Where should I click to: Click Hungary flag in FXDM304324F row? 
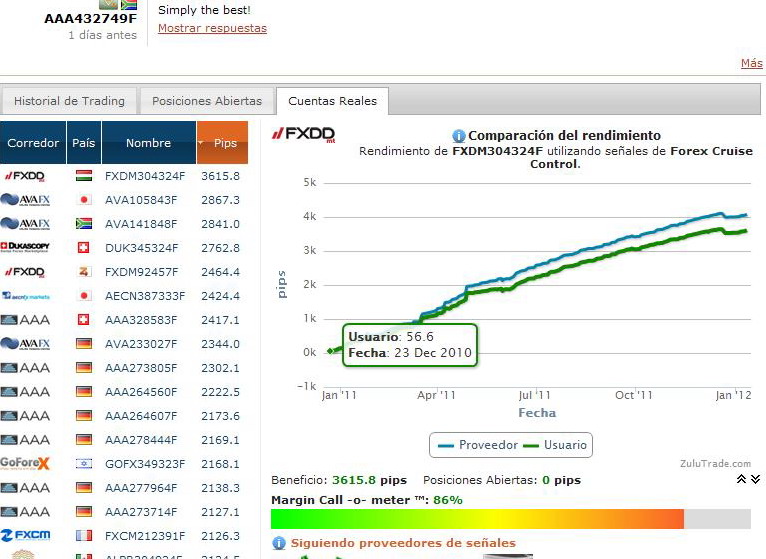(84, 176)
